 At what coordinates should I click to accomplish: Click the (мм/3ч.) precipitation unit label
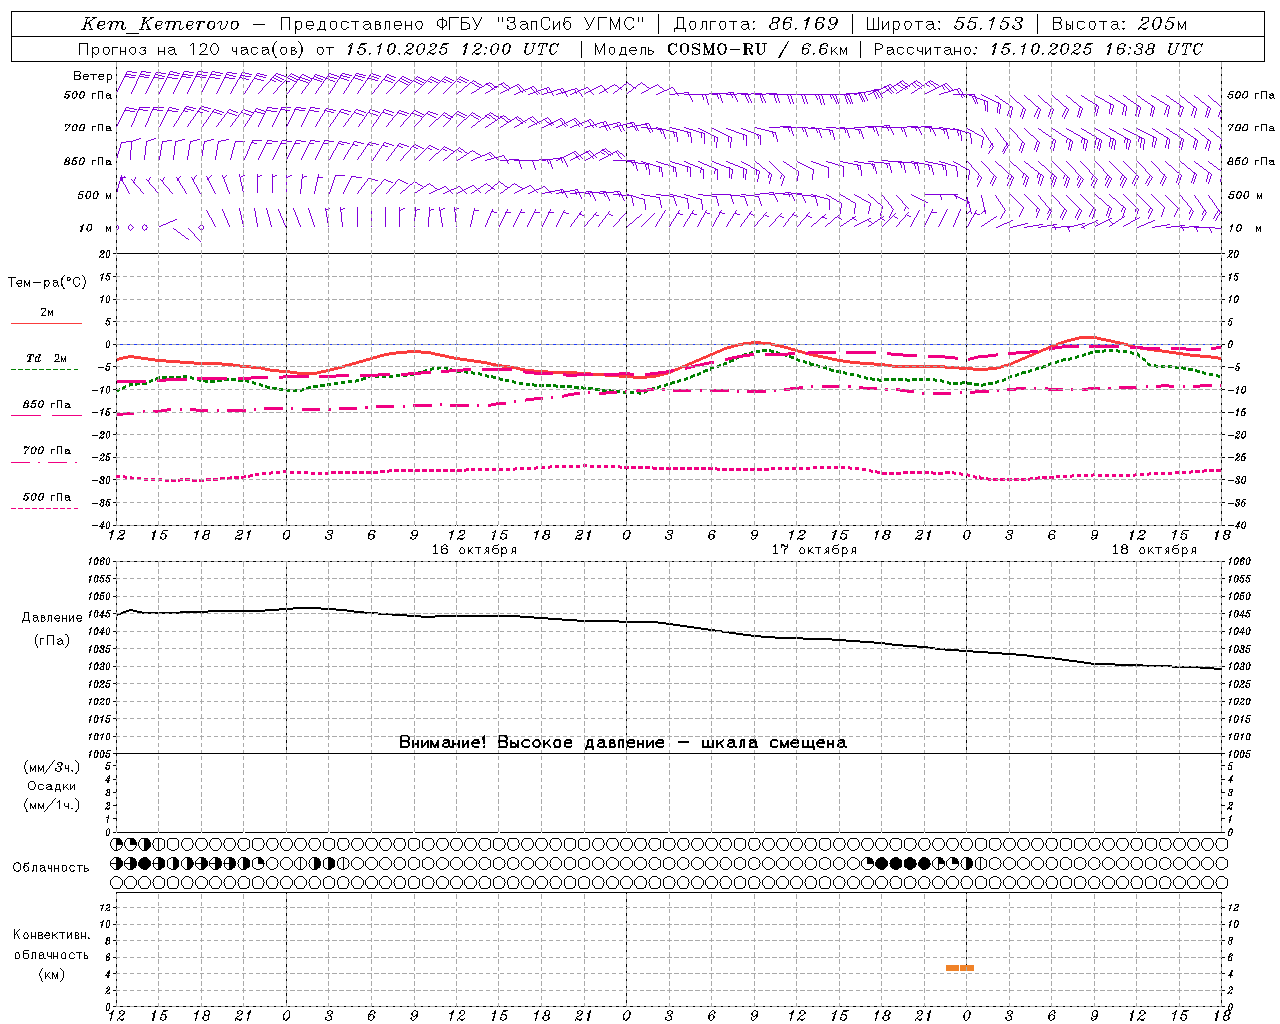pyautogui.click(x=52, y=767)
